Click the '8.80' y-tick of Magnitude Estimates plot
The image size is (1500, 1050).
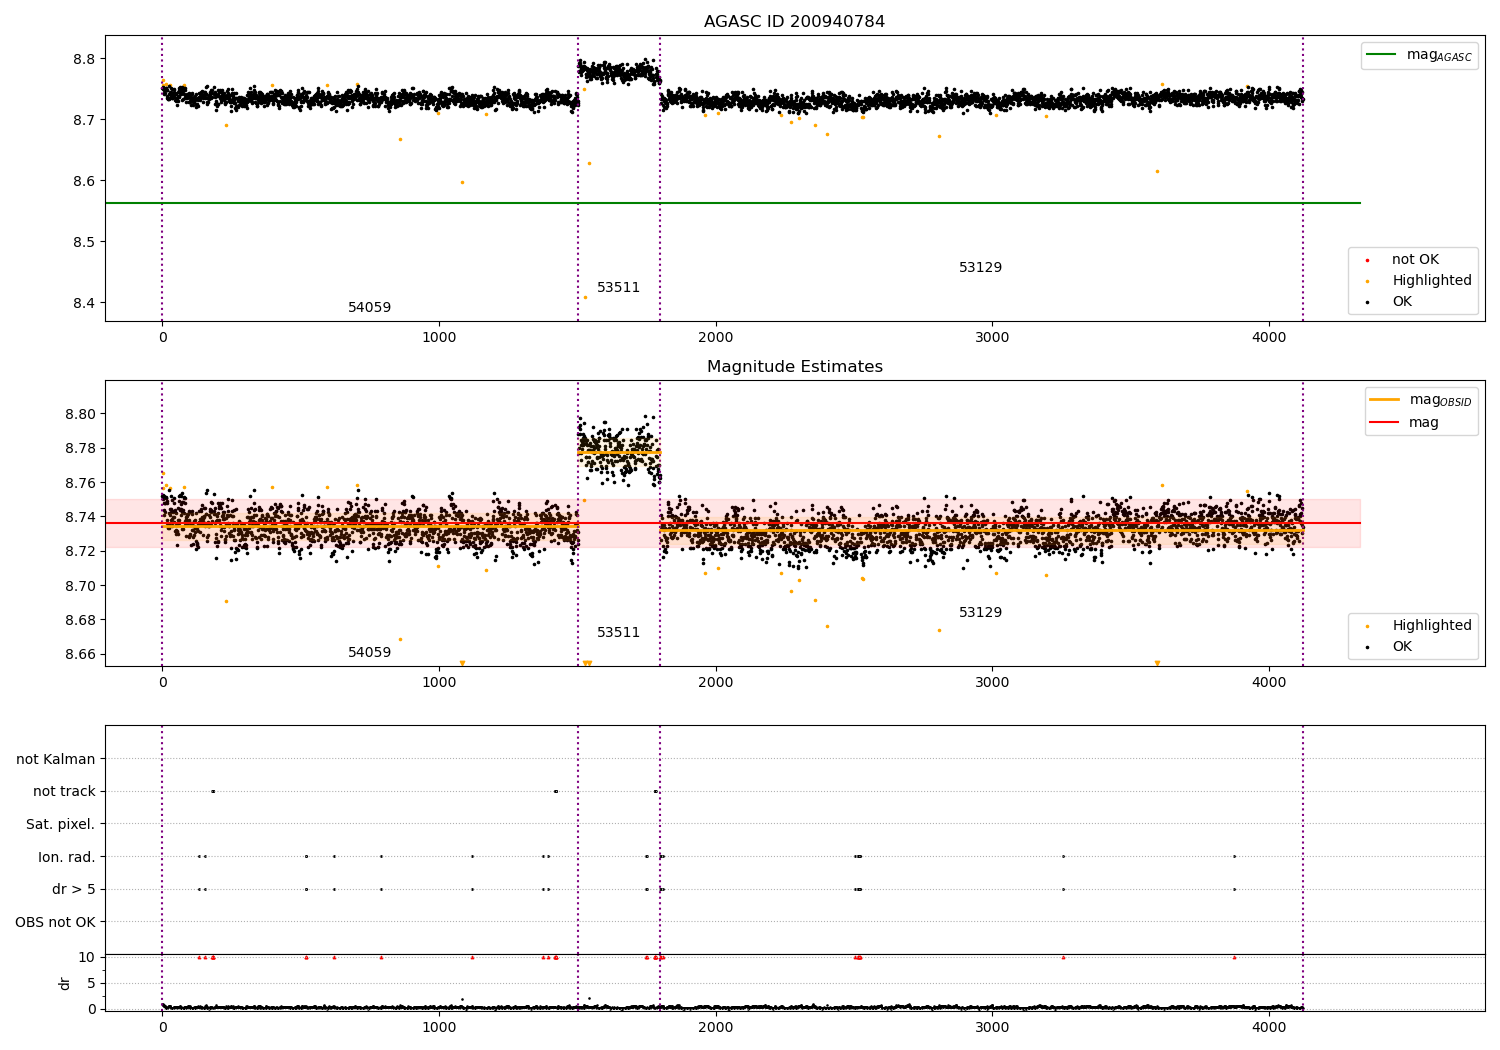pos(79,414)
